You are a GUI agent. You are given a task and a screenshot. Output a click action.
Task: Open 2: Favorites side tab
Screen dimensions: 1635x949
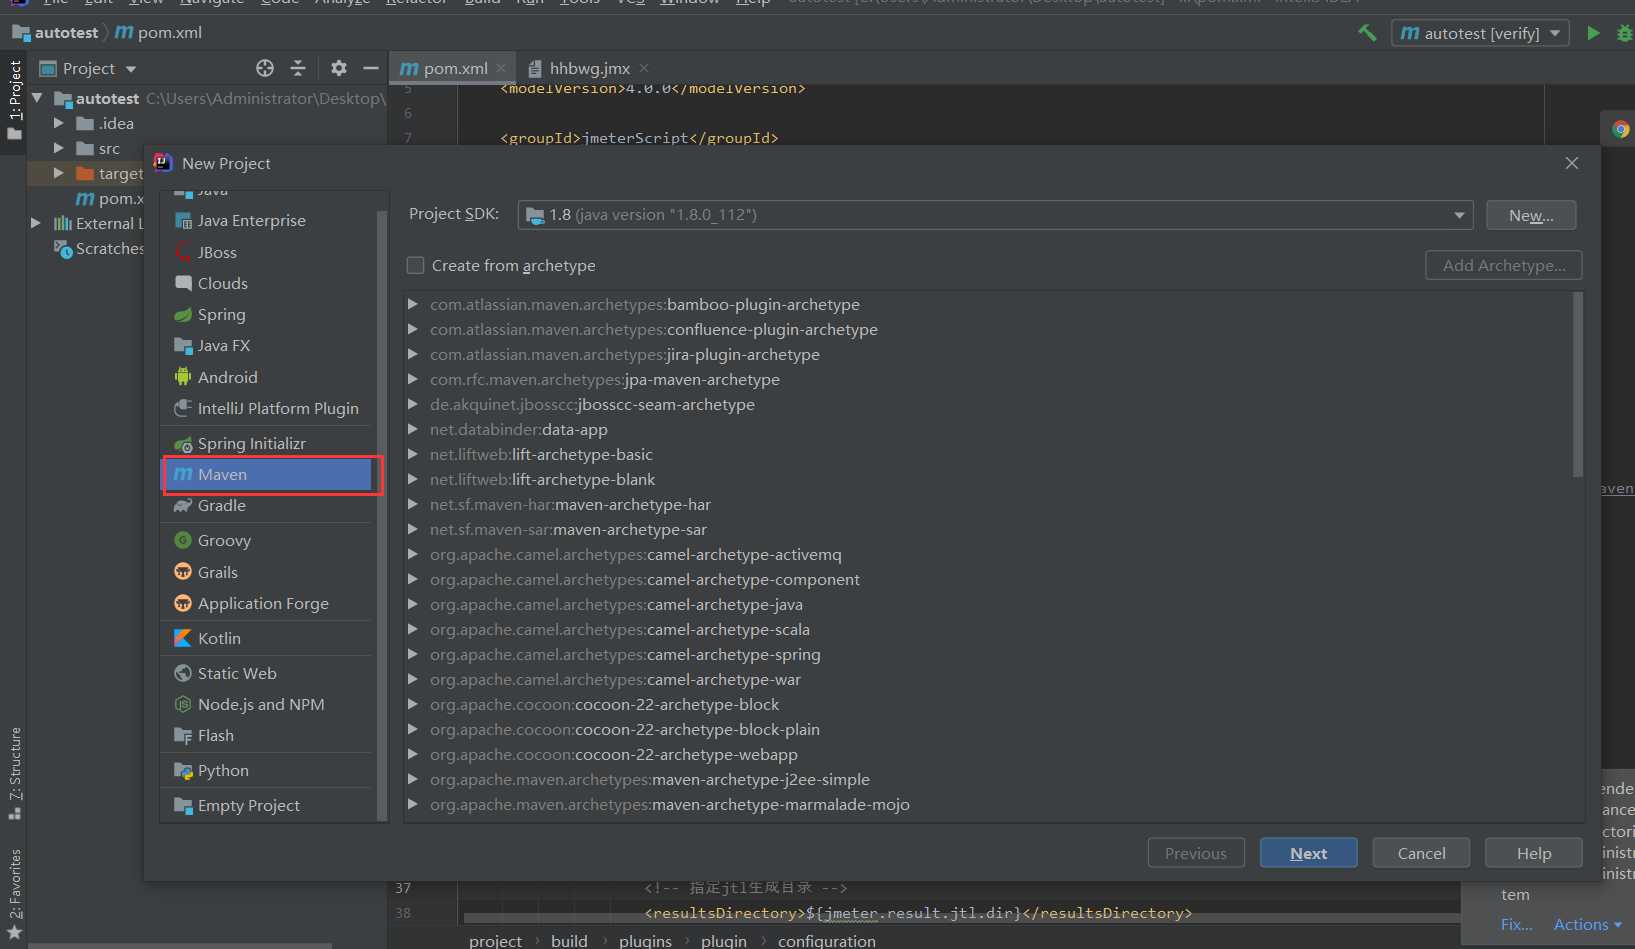(x=14, y=893)
